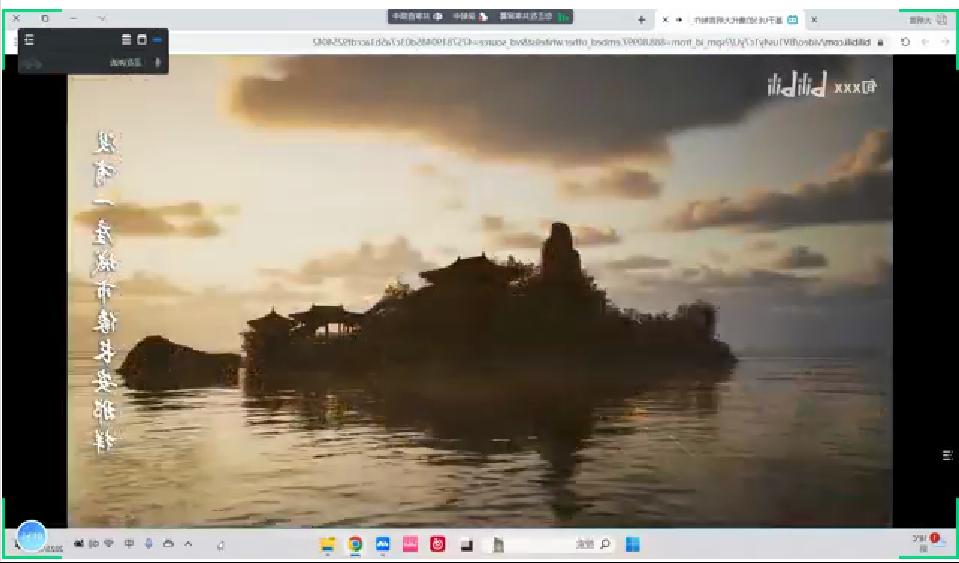Screen dimensions: 959x563
Task: Open a new browser tab with plus button
Action: click(641, 18)
